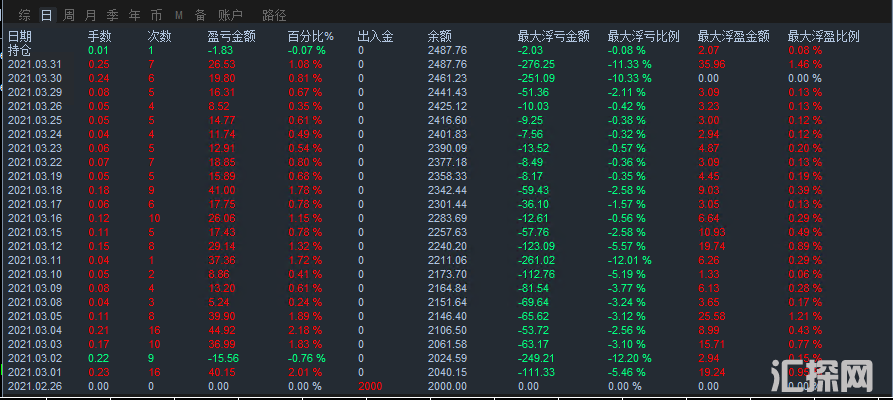This screenshot has height=400, width=893.
Task: Select the 日 daily tab
Action: [47, 15]
